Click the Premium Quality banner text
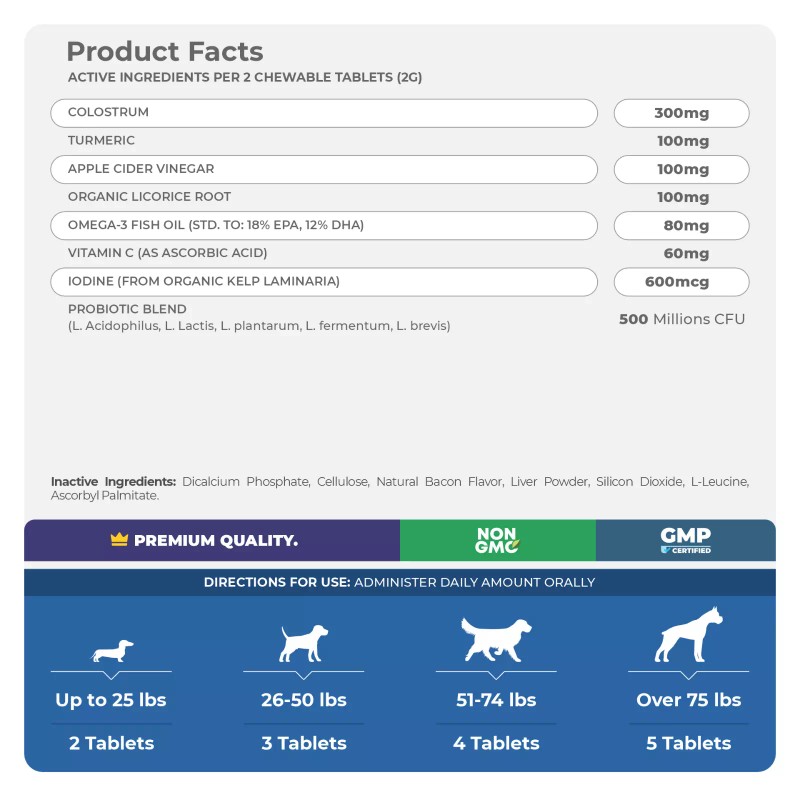The width and height of the screenshot is (800, 800). point(216,541)
